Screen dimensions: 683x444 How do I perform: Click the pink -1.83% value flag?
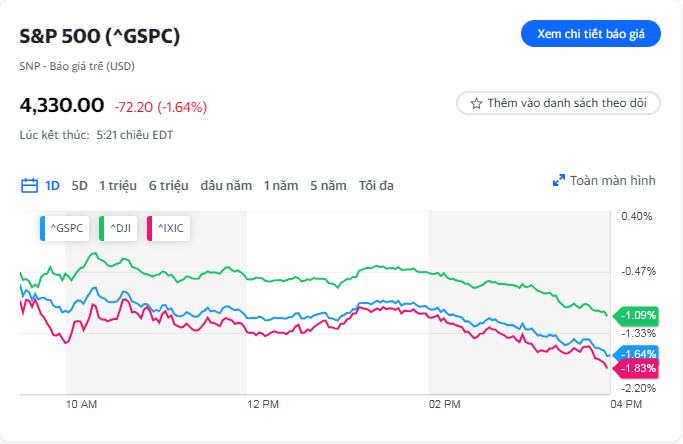point(636,369)
